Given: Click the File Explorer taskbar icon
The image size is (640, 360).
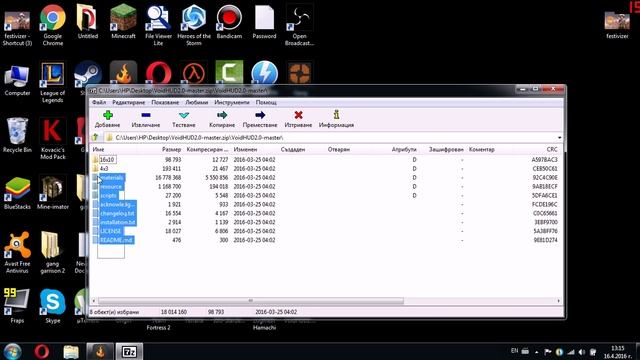Looking at the screenshot, I should coord(71,351).
